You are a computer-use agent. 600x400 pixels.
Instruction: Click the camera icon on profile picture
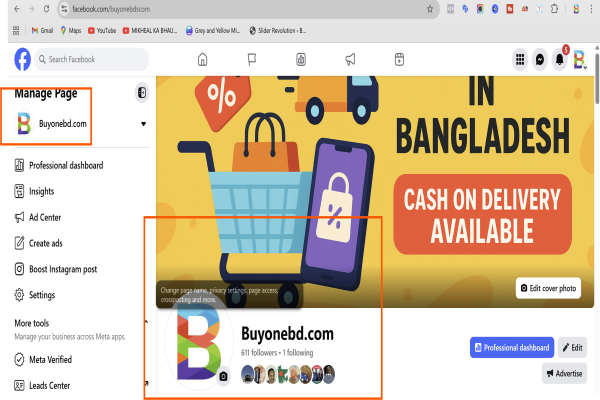point(224,376)
